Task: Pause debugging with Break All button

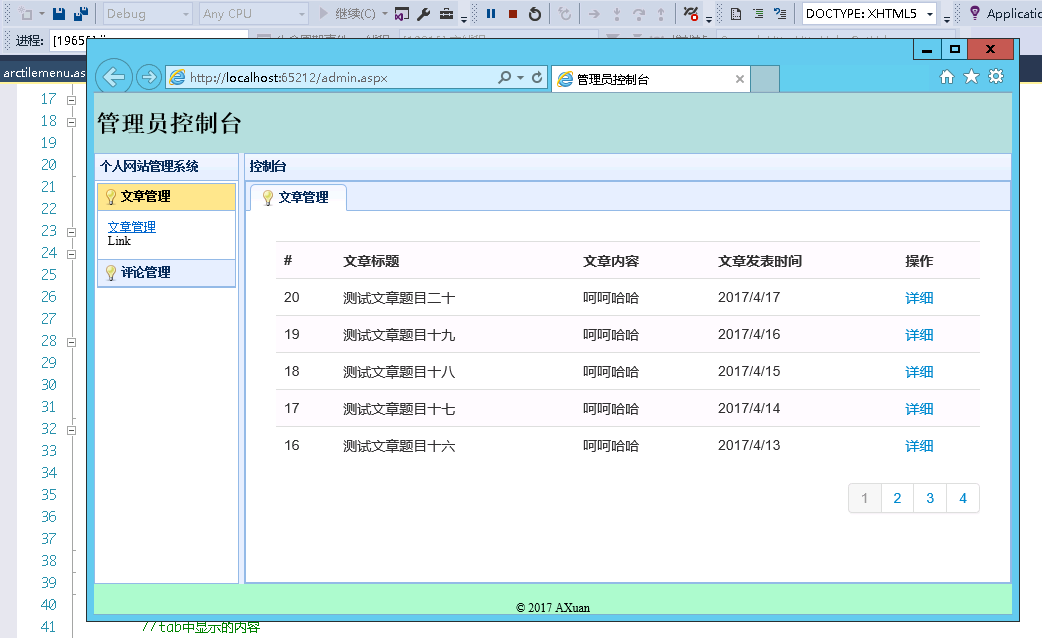Action: click(x=491, y=13)
